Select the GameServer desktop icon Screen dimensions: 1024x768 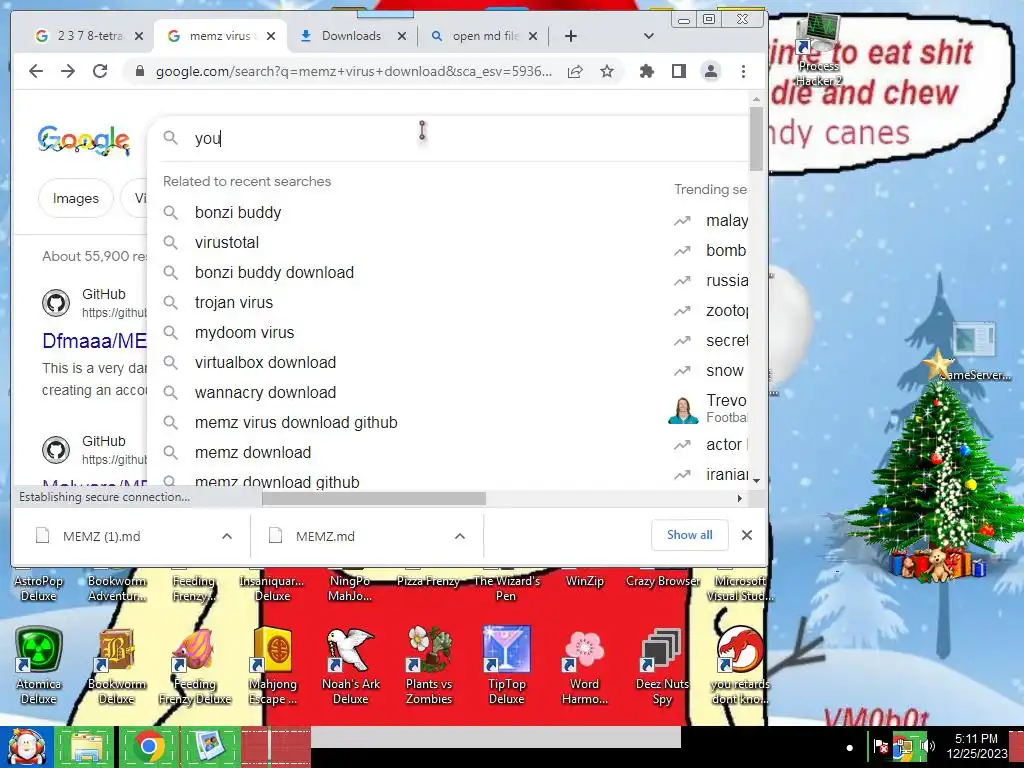974,351
